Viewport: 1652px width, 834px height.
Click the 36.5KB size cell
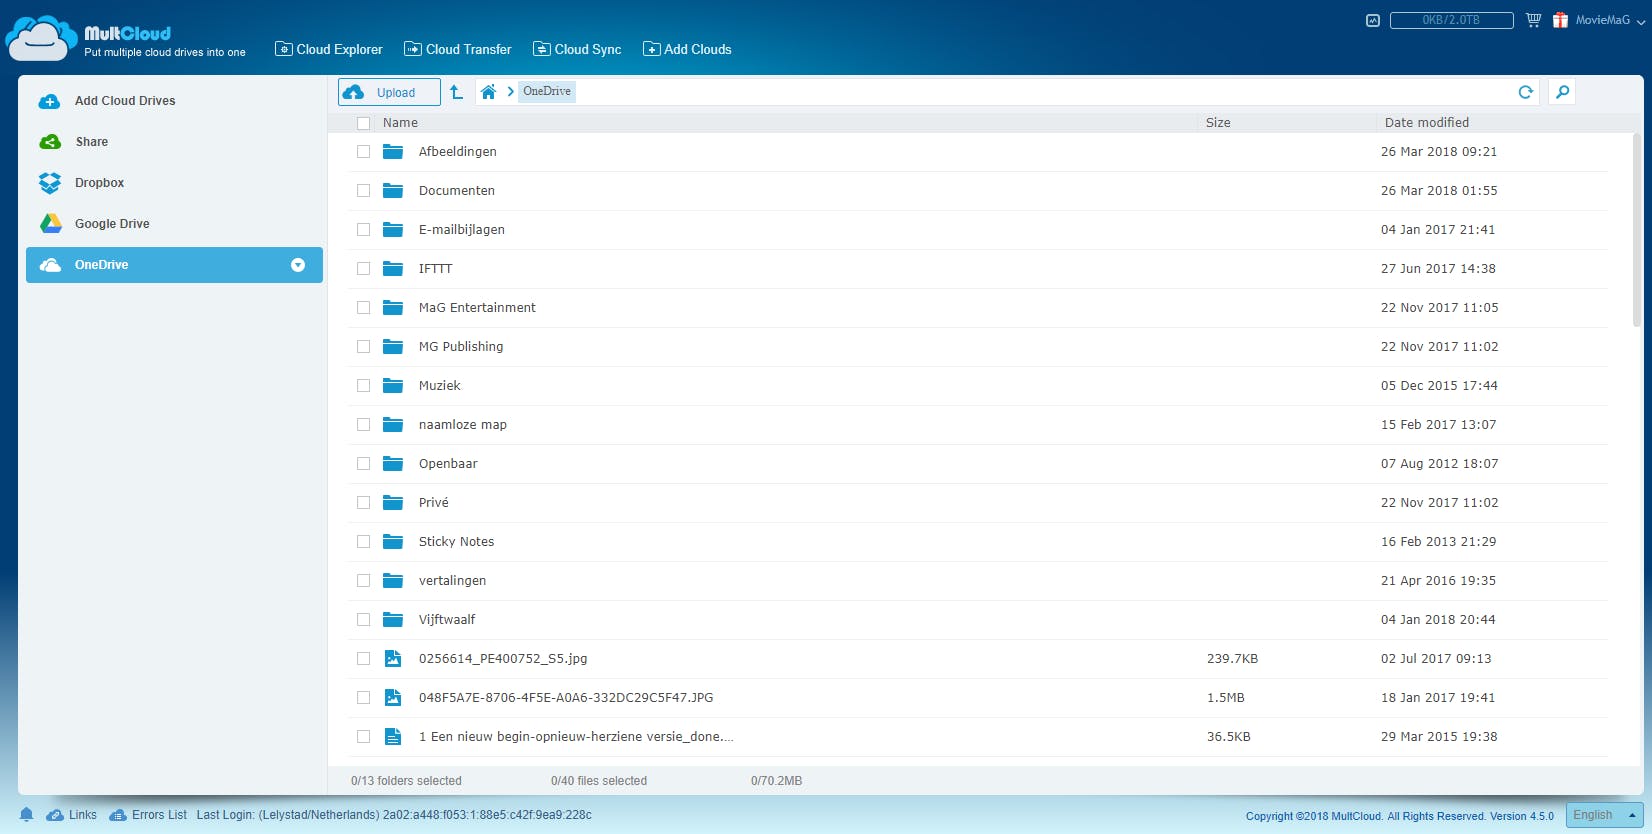tap(1229, 737)
